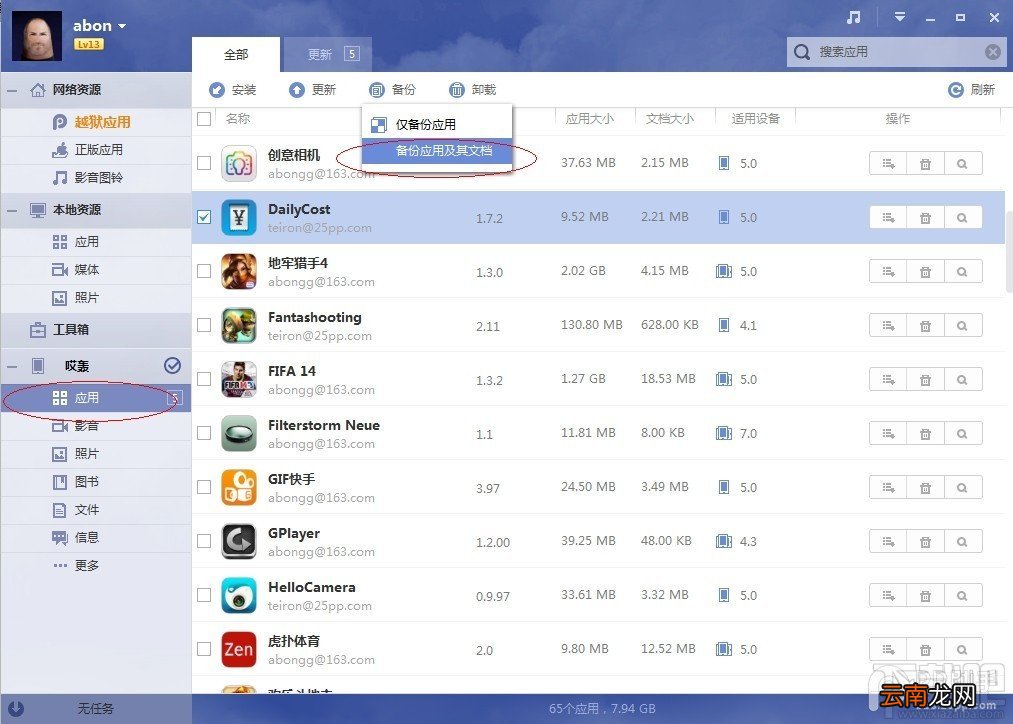Click the 地牢猎手4 app icon
This screenshot has width=1013, height=724.
239,271
